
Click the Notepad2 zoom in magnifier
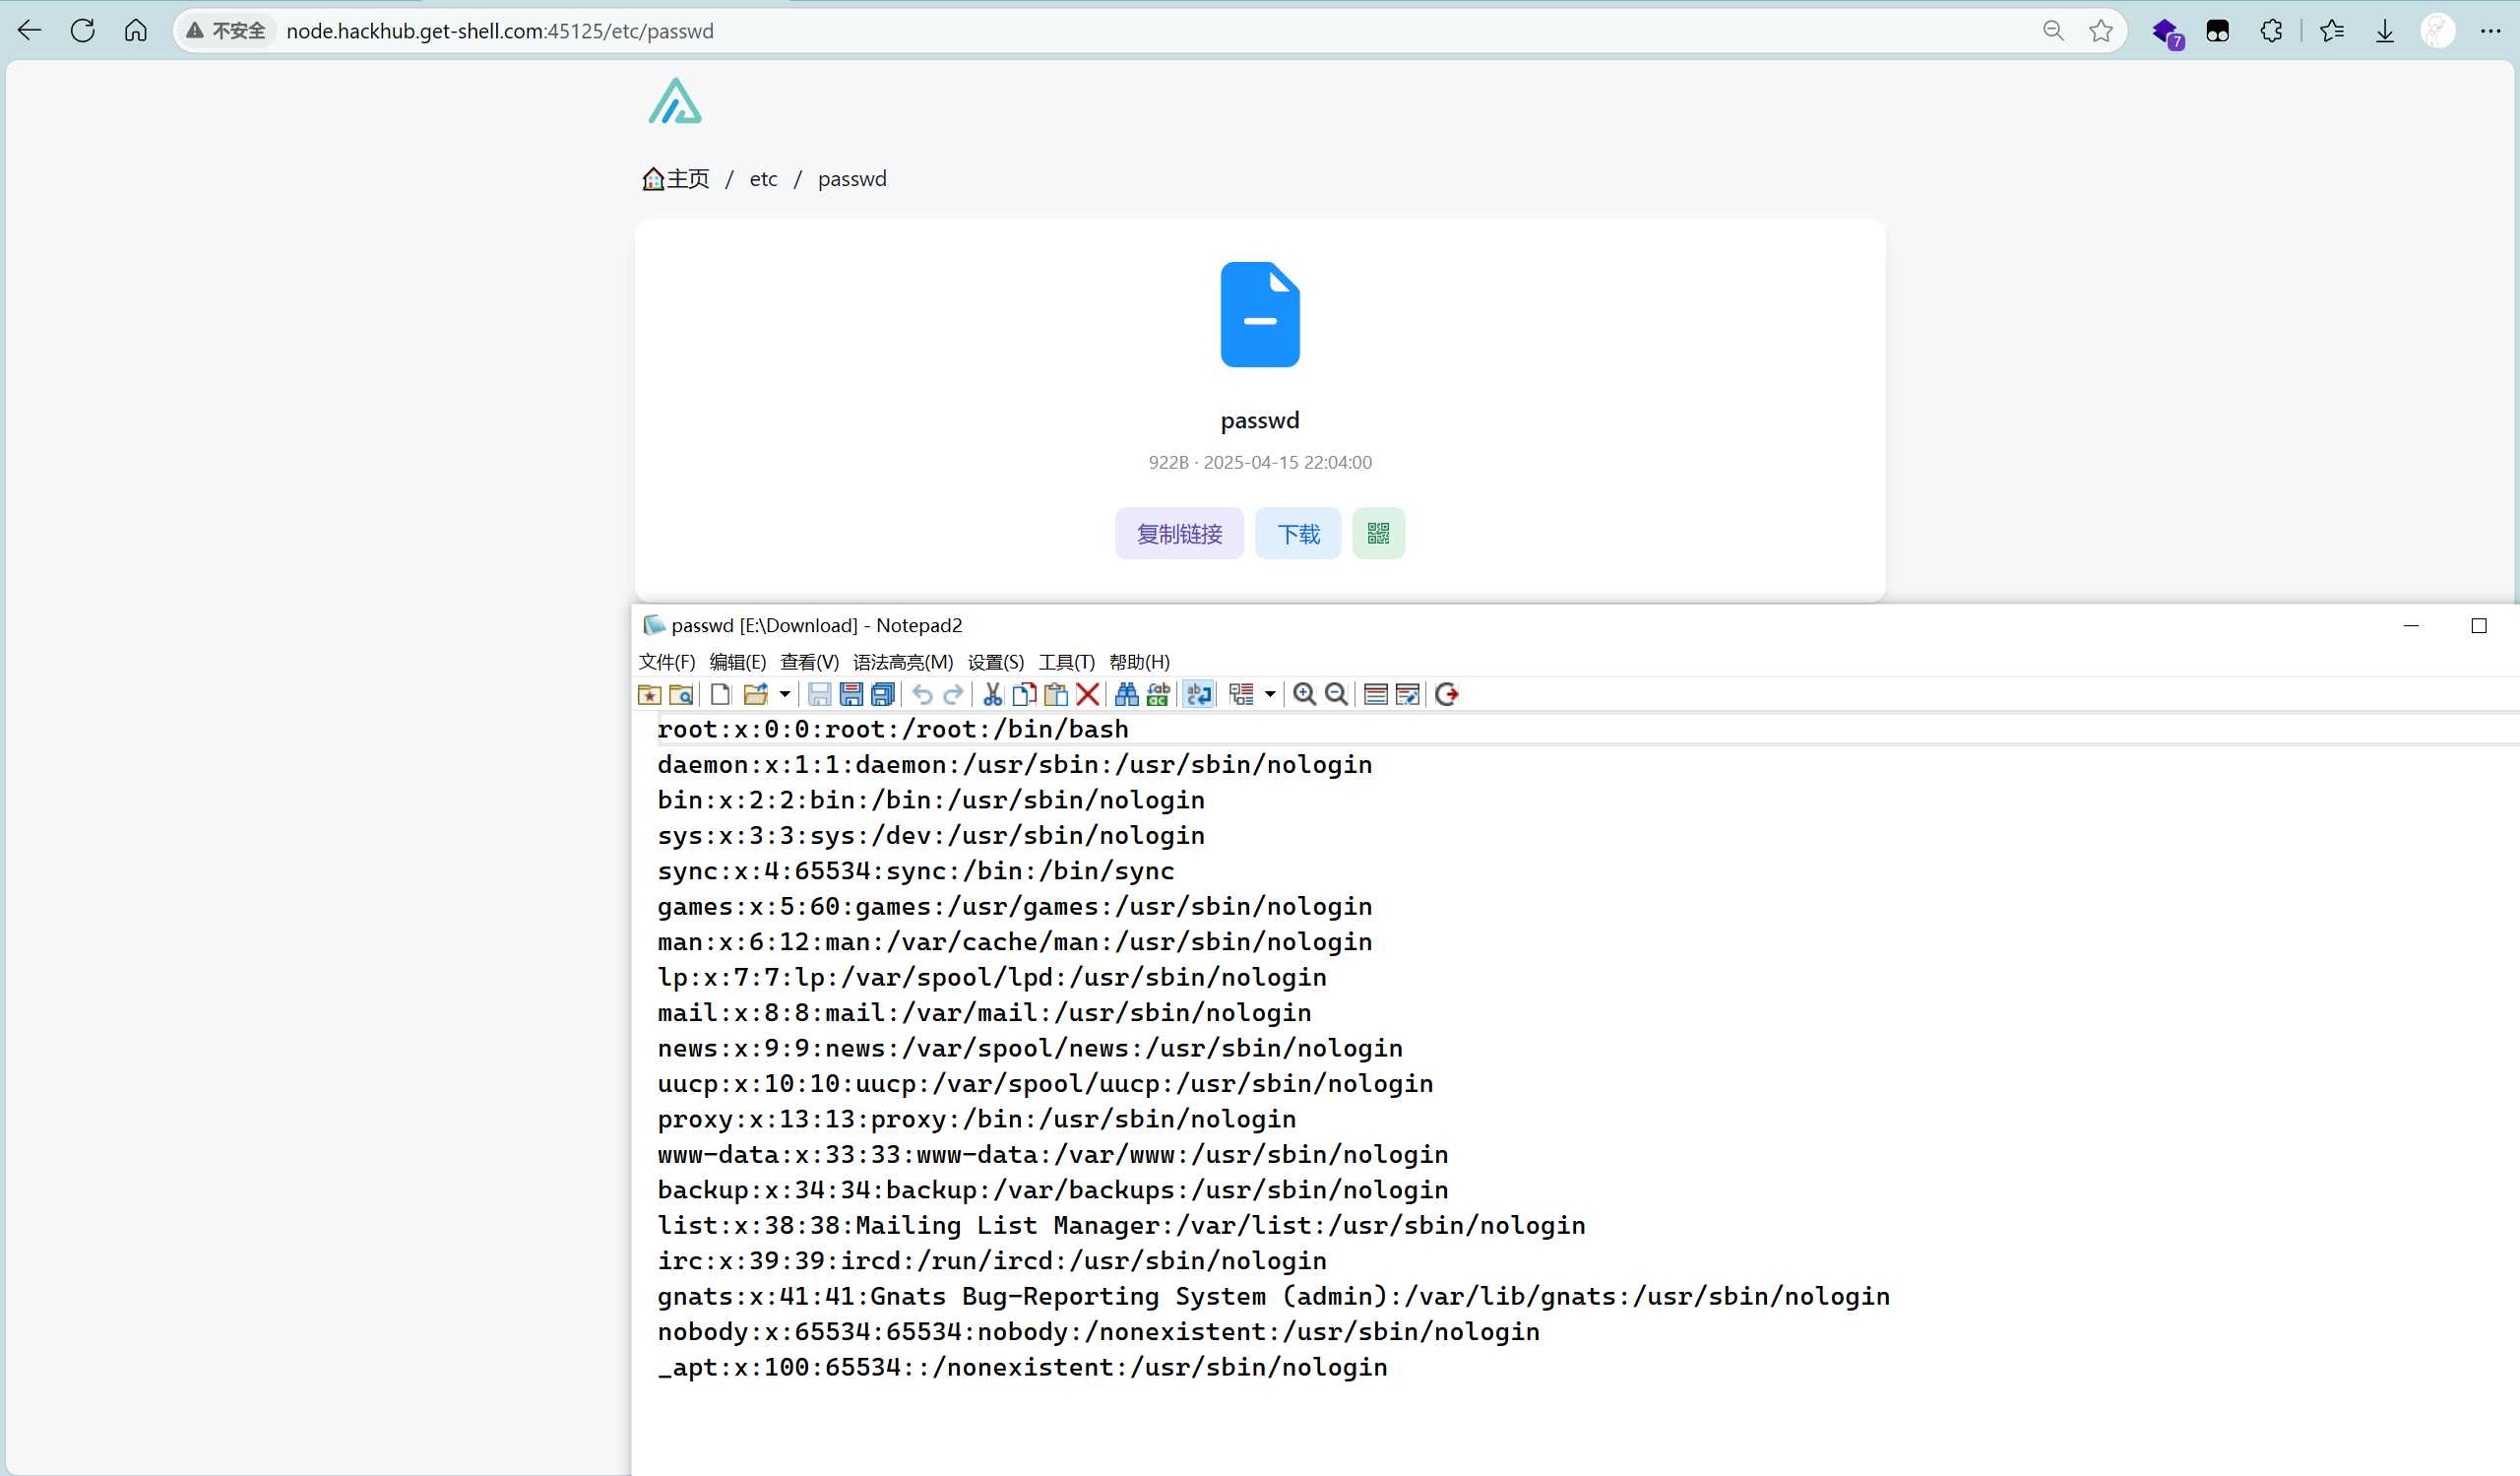(x=1304, y=694)
